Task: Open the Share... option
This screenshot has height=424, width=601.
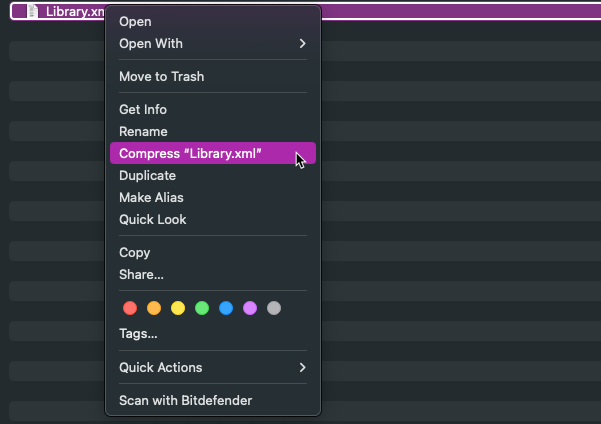Action: click(141, 275)
